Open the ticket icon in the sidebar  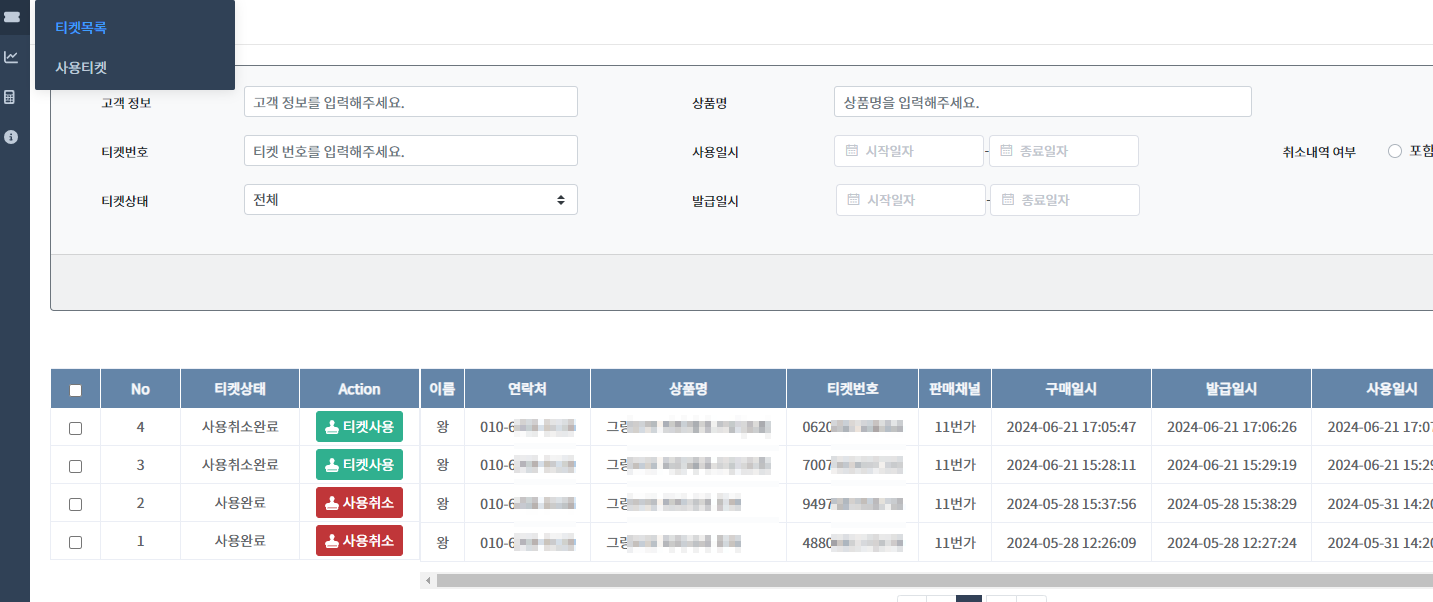(x=11, y=17)
